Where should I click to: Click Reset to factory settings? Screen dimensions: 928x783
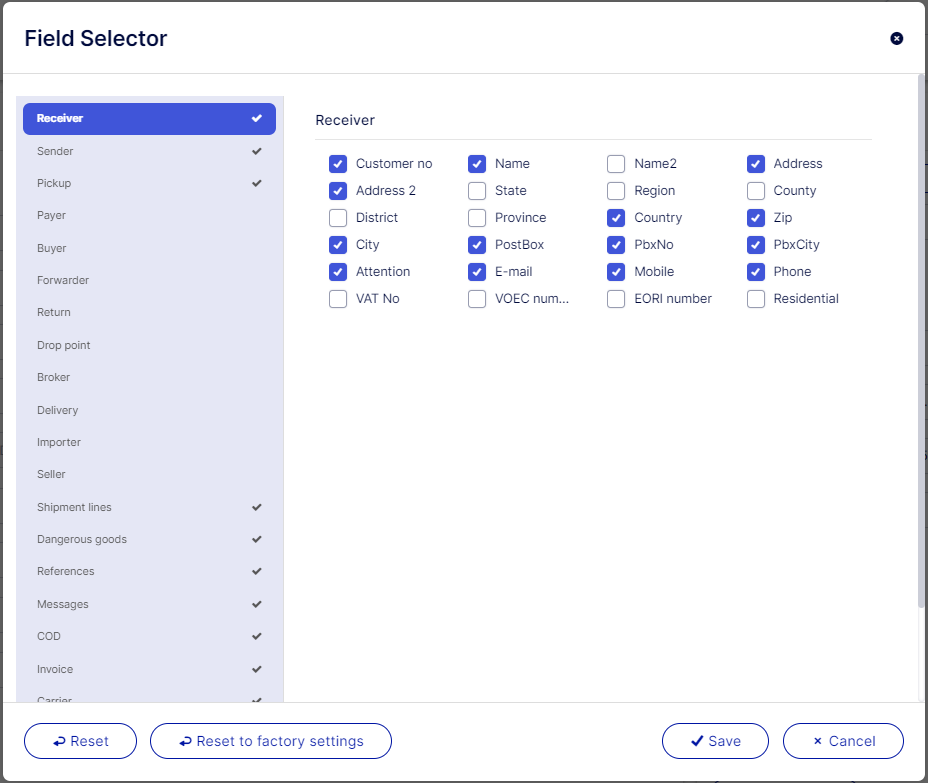tap(270, 741)
